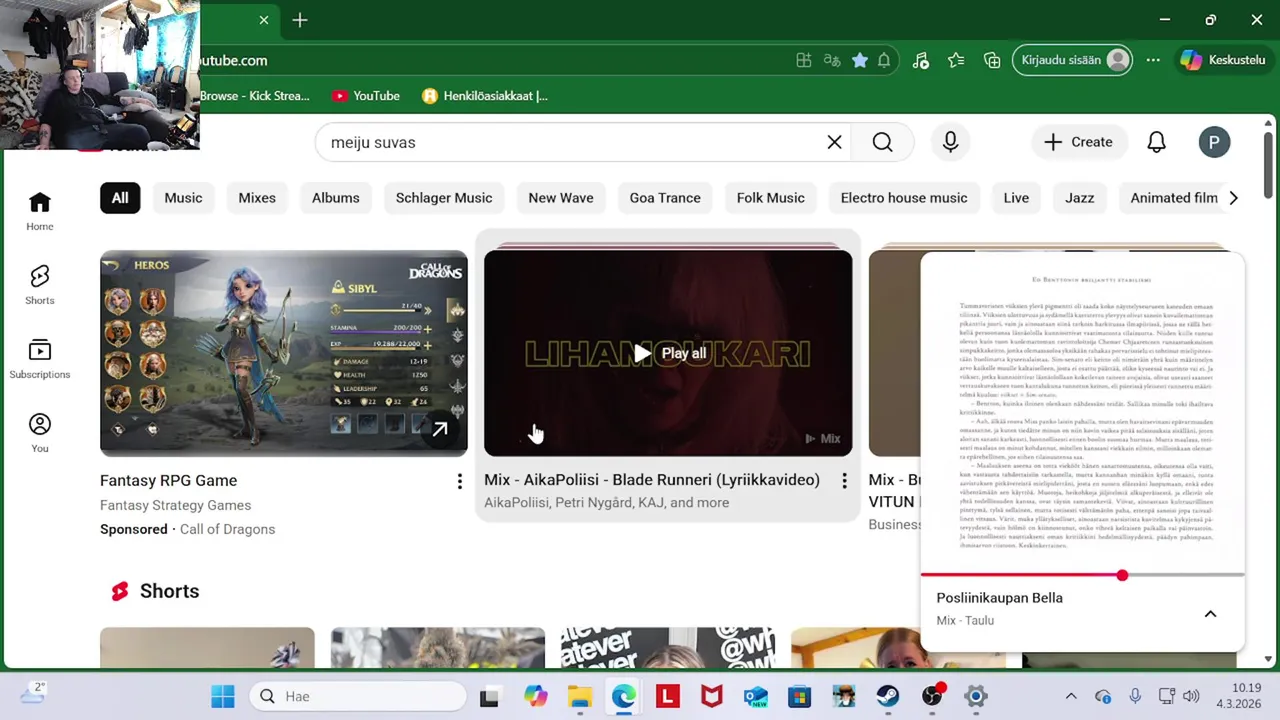
Task: Open McAfee from the taskbar
Action: click(711, 696)
